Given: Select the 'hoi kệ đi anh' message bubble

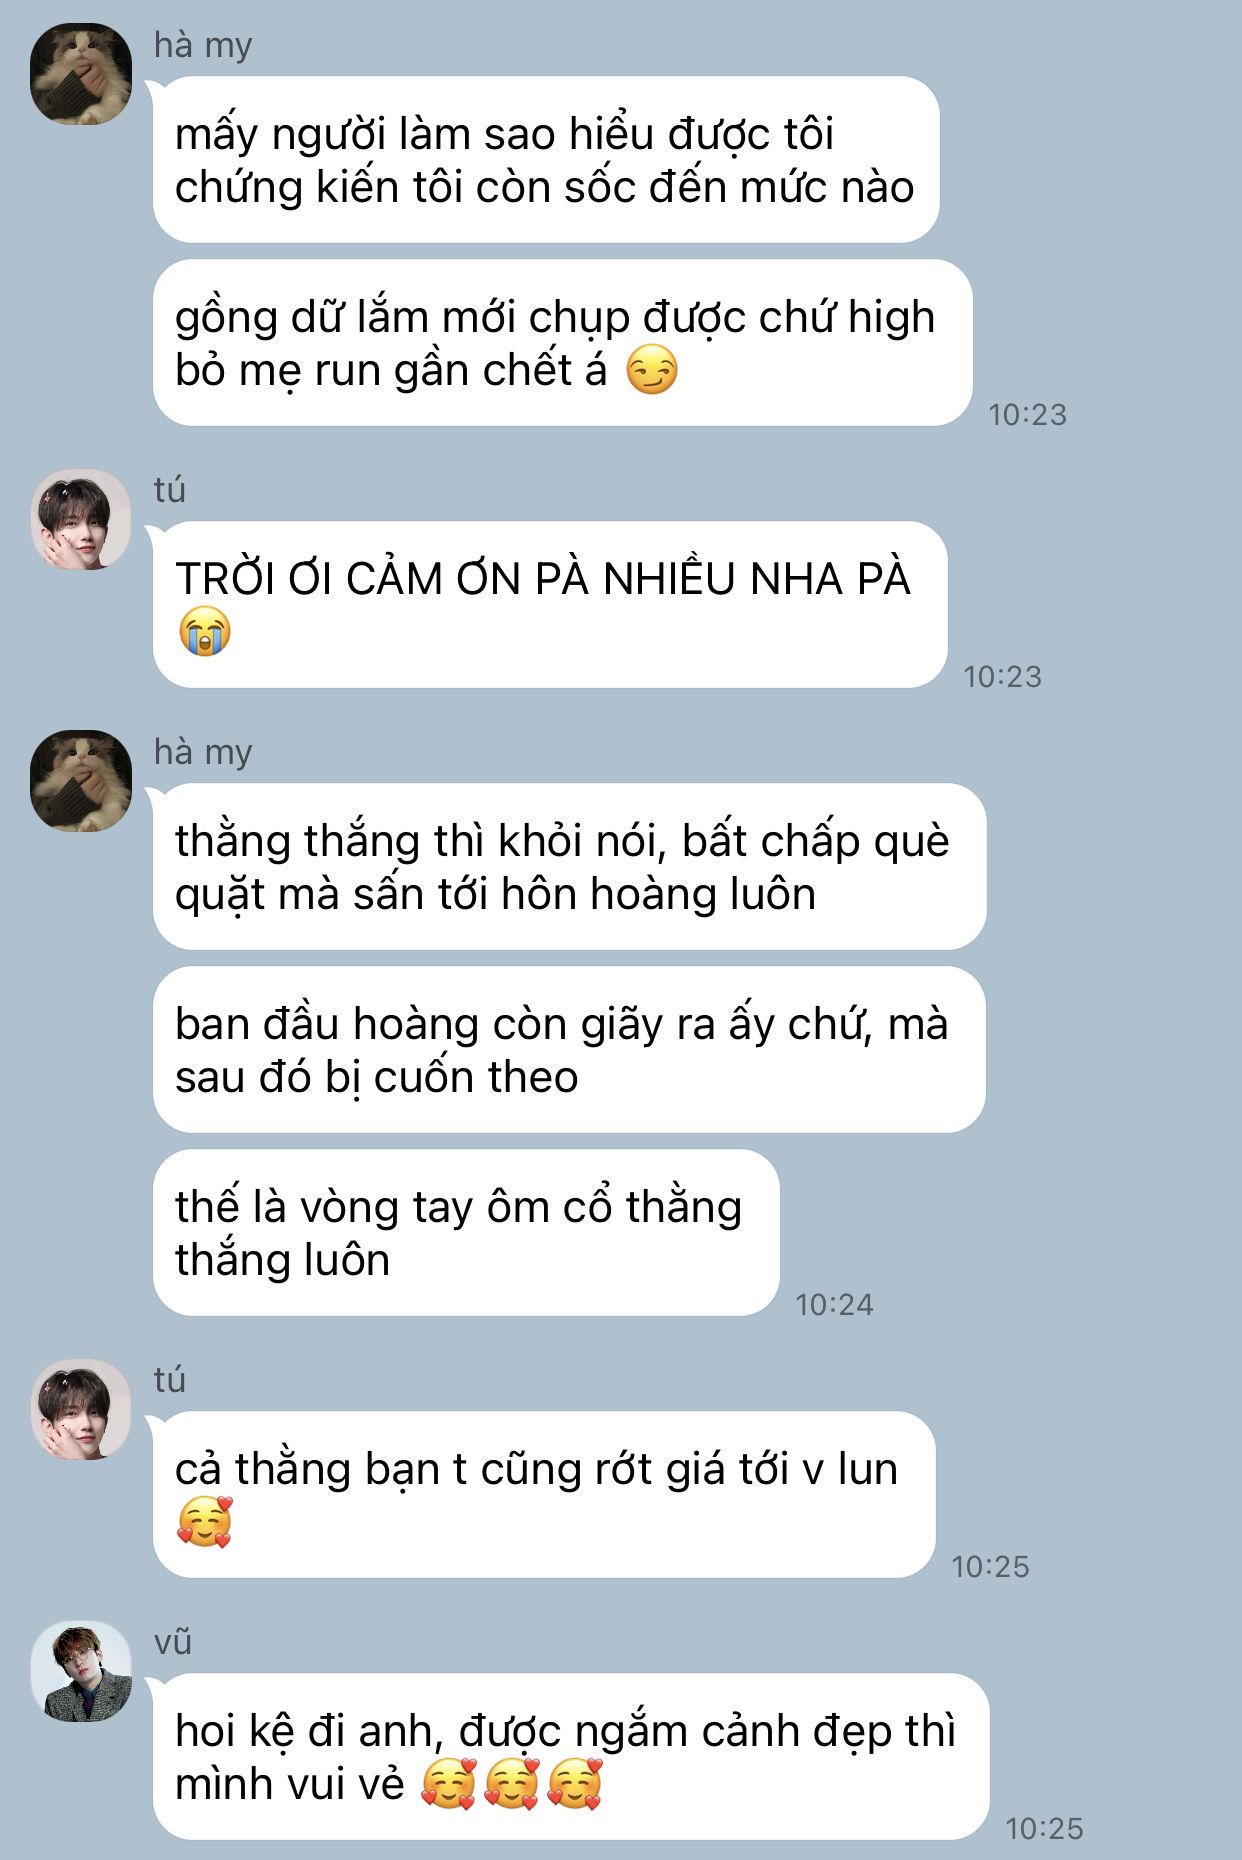Looking at the screenshot, I should [571, 1757].
